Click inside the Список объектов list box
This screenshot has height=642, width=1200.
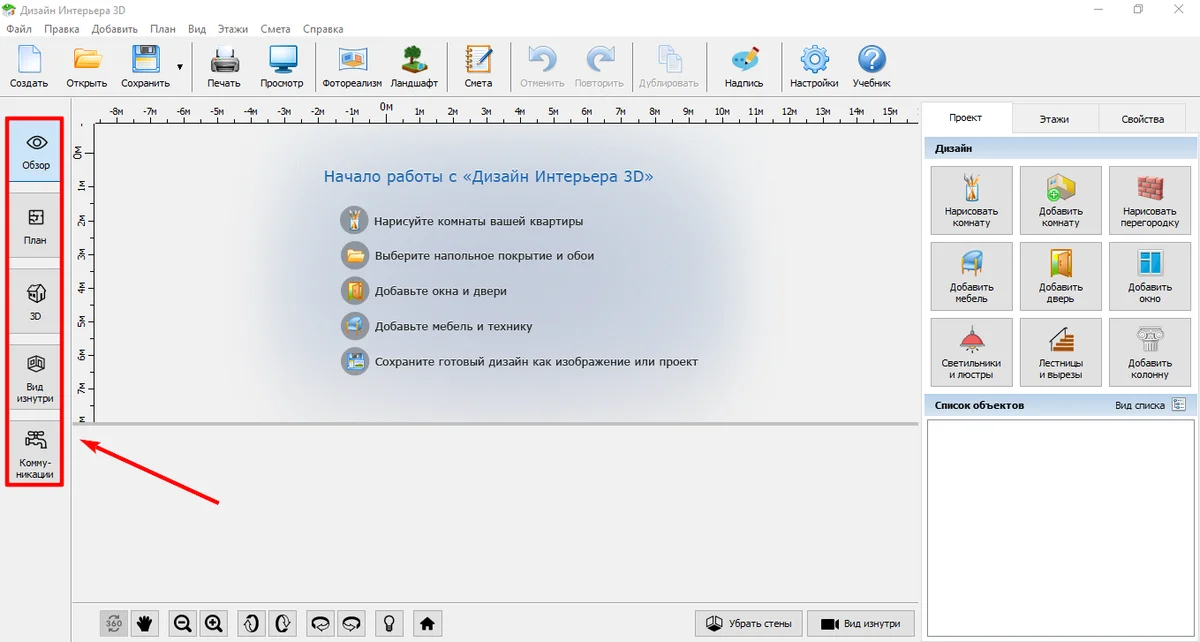pyautogui.click(x=1059, y=527)
